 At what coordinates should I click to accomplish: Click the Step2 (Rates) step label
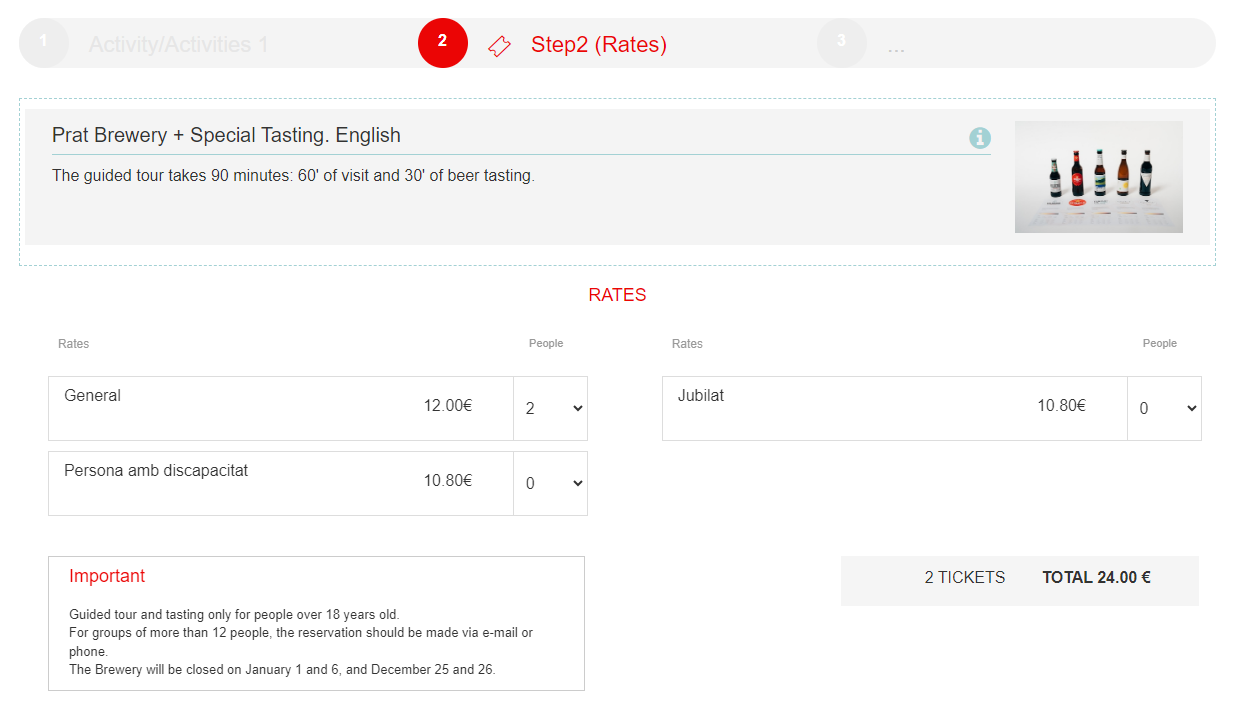click(x=599, y=45)
